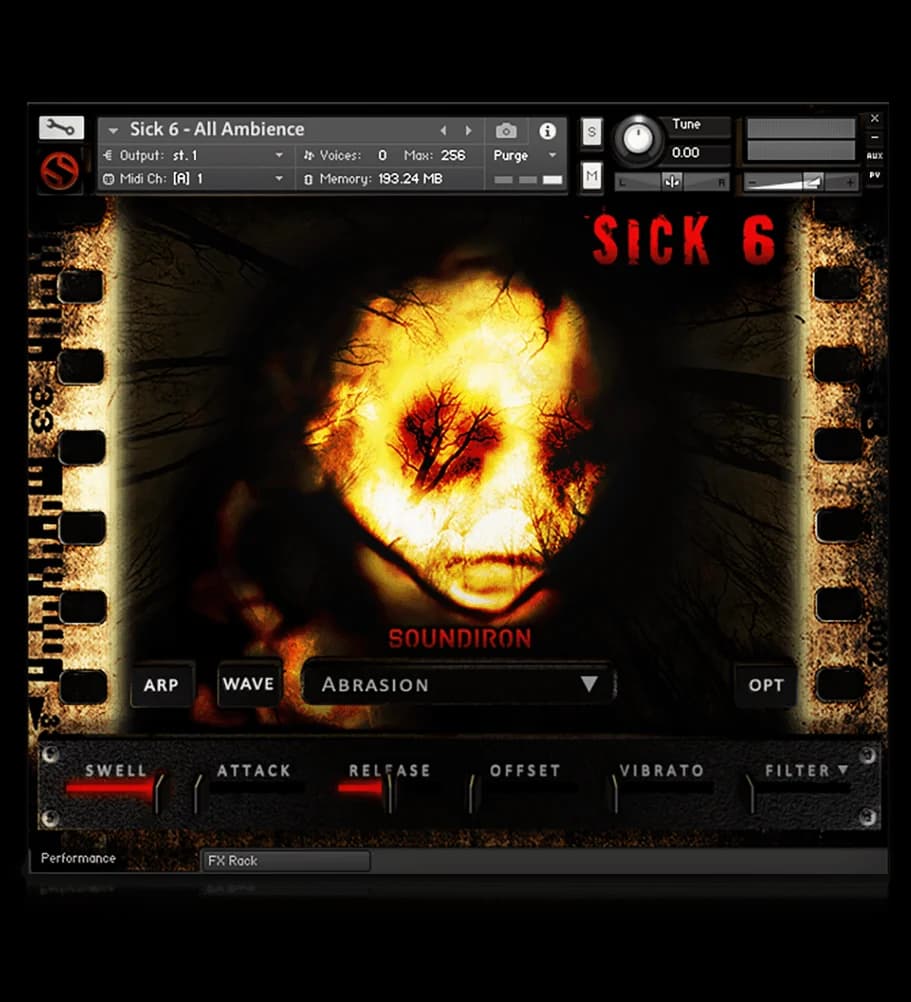Solo the instrument with the S button

point(591,131)
